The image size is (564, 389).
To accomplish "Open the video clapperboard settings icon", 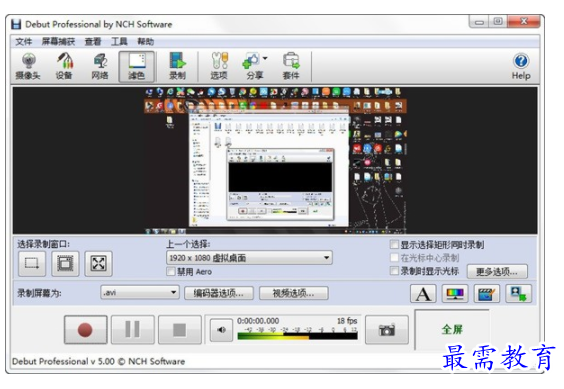I will click(x=486, y=294).
